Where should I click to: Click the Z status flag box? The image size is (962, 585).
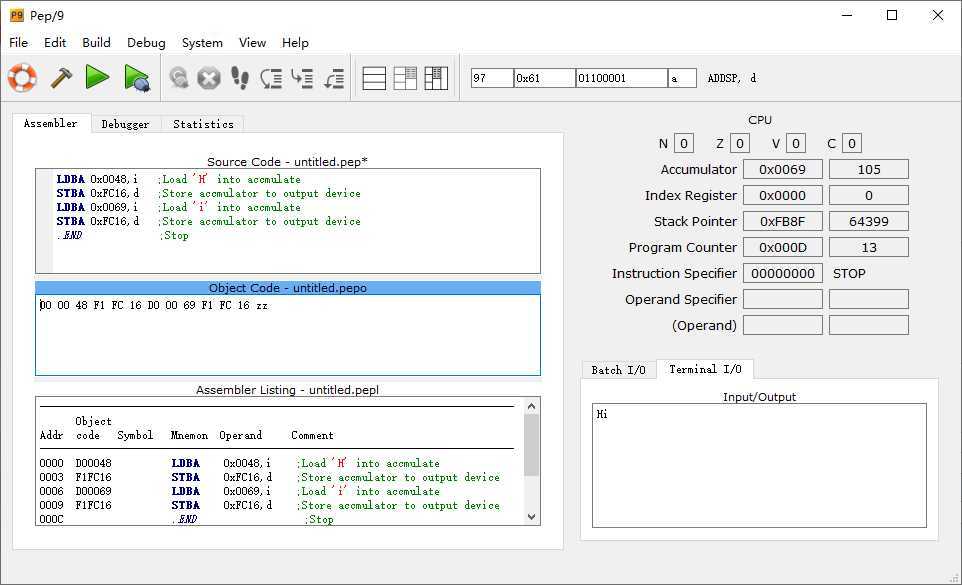coord(739,143)
